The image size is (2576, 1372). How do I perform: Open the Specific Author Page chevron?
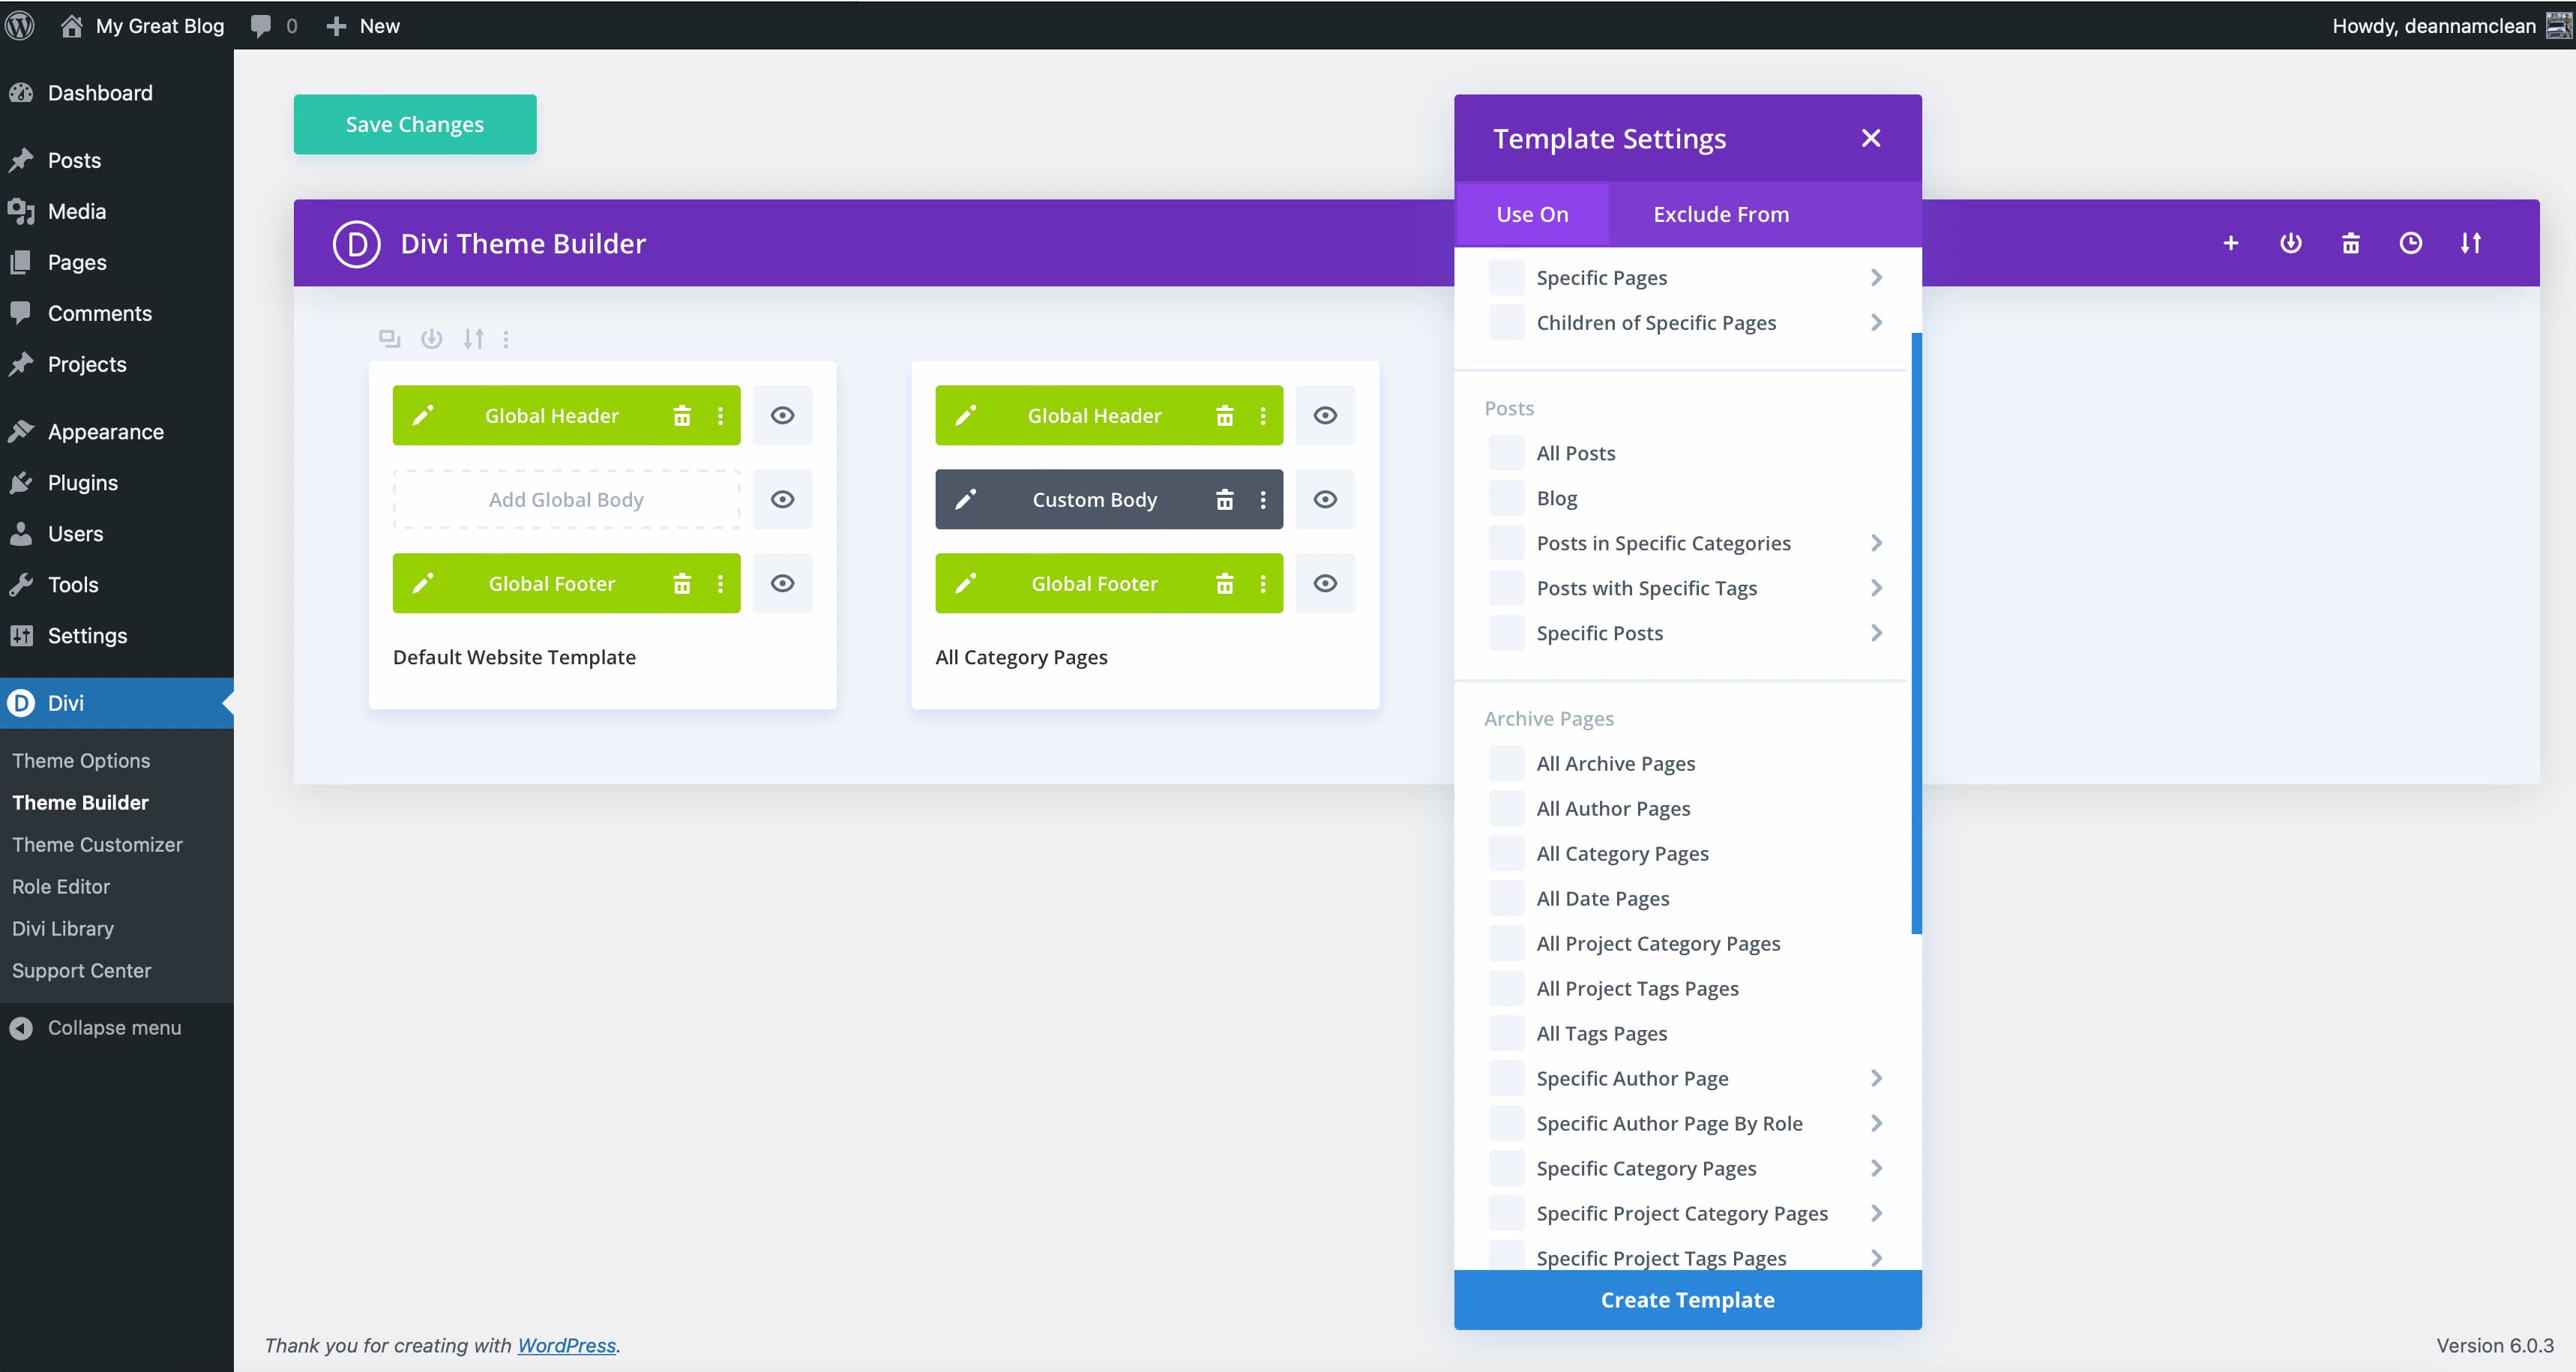[x=1877, y=1078]
